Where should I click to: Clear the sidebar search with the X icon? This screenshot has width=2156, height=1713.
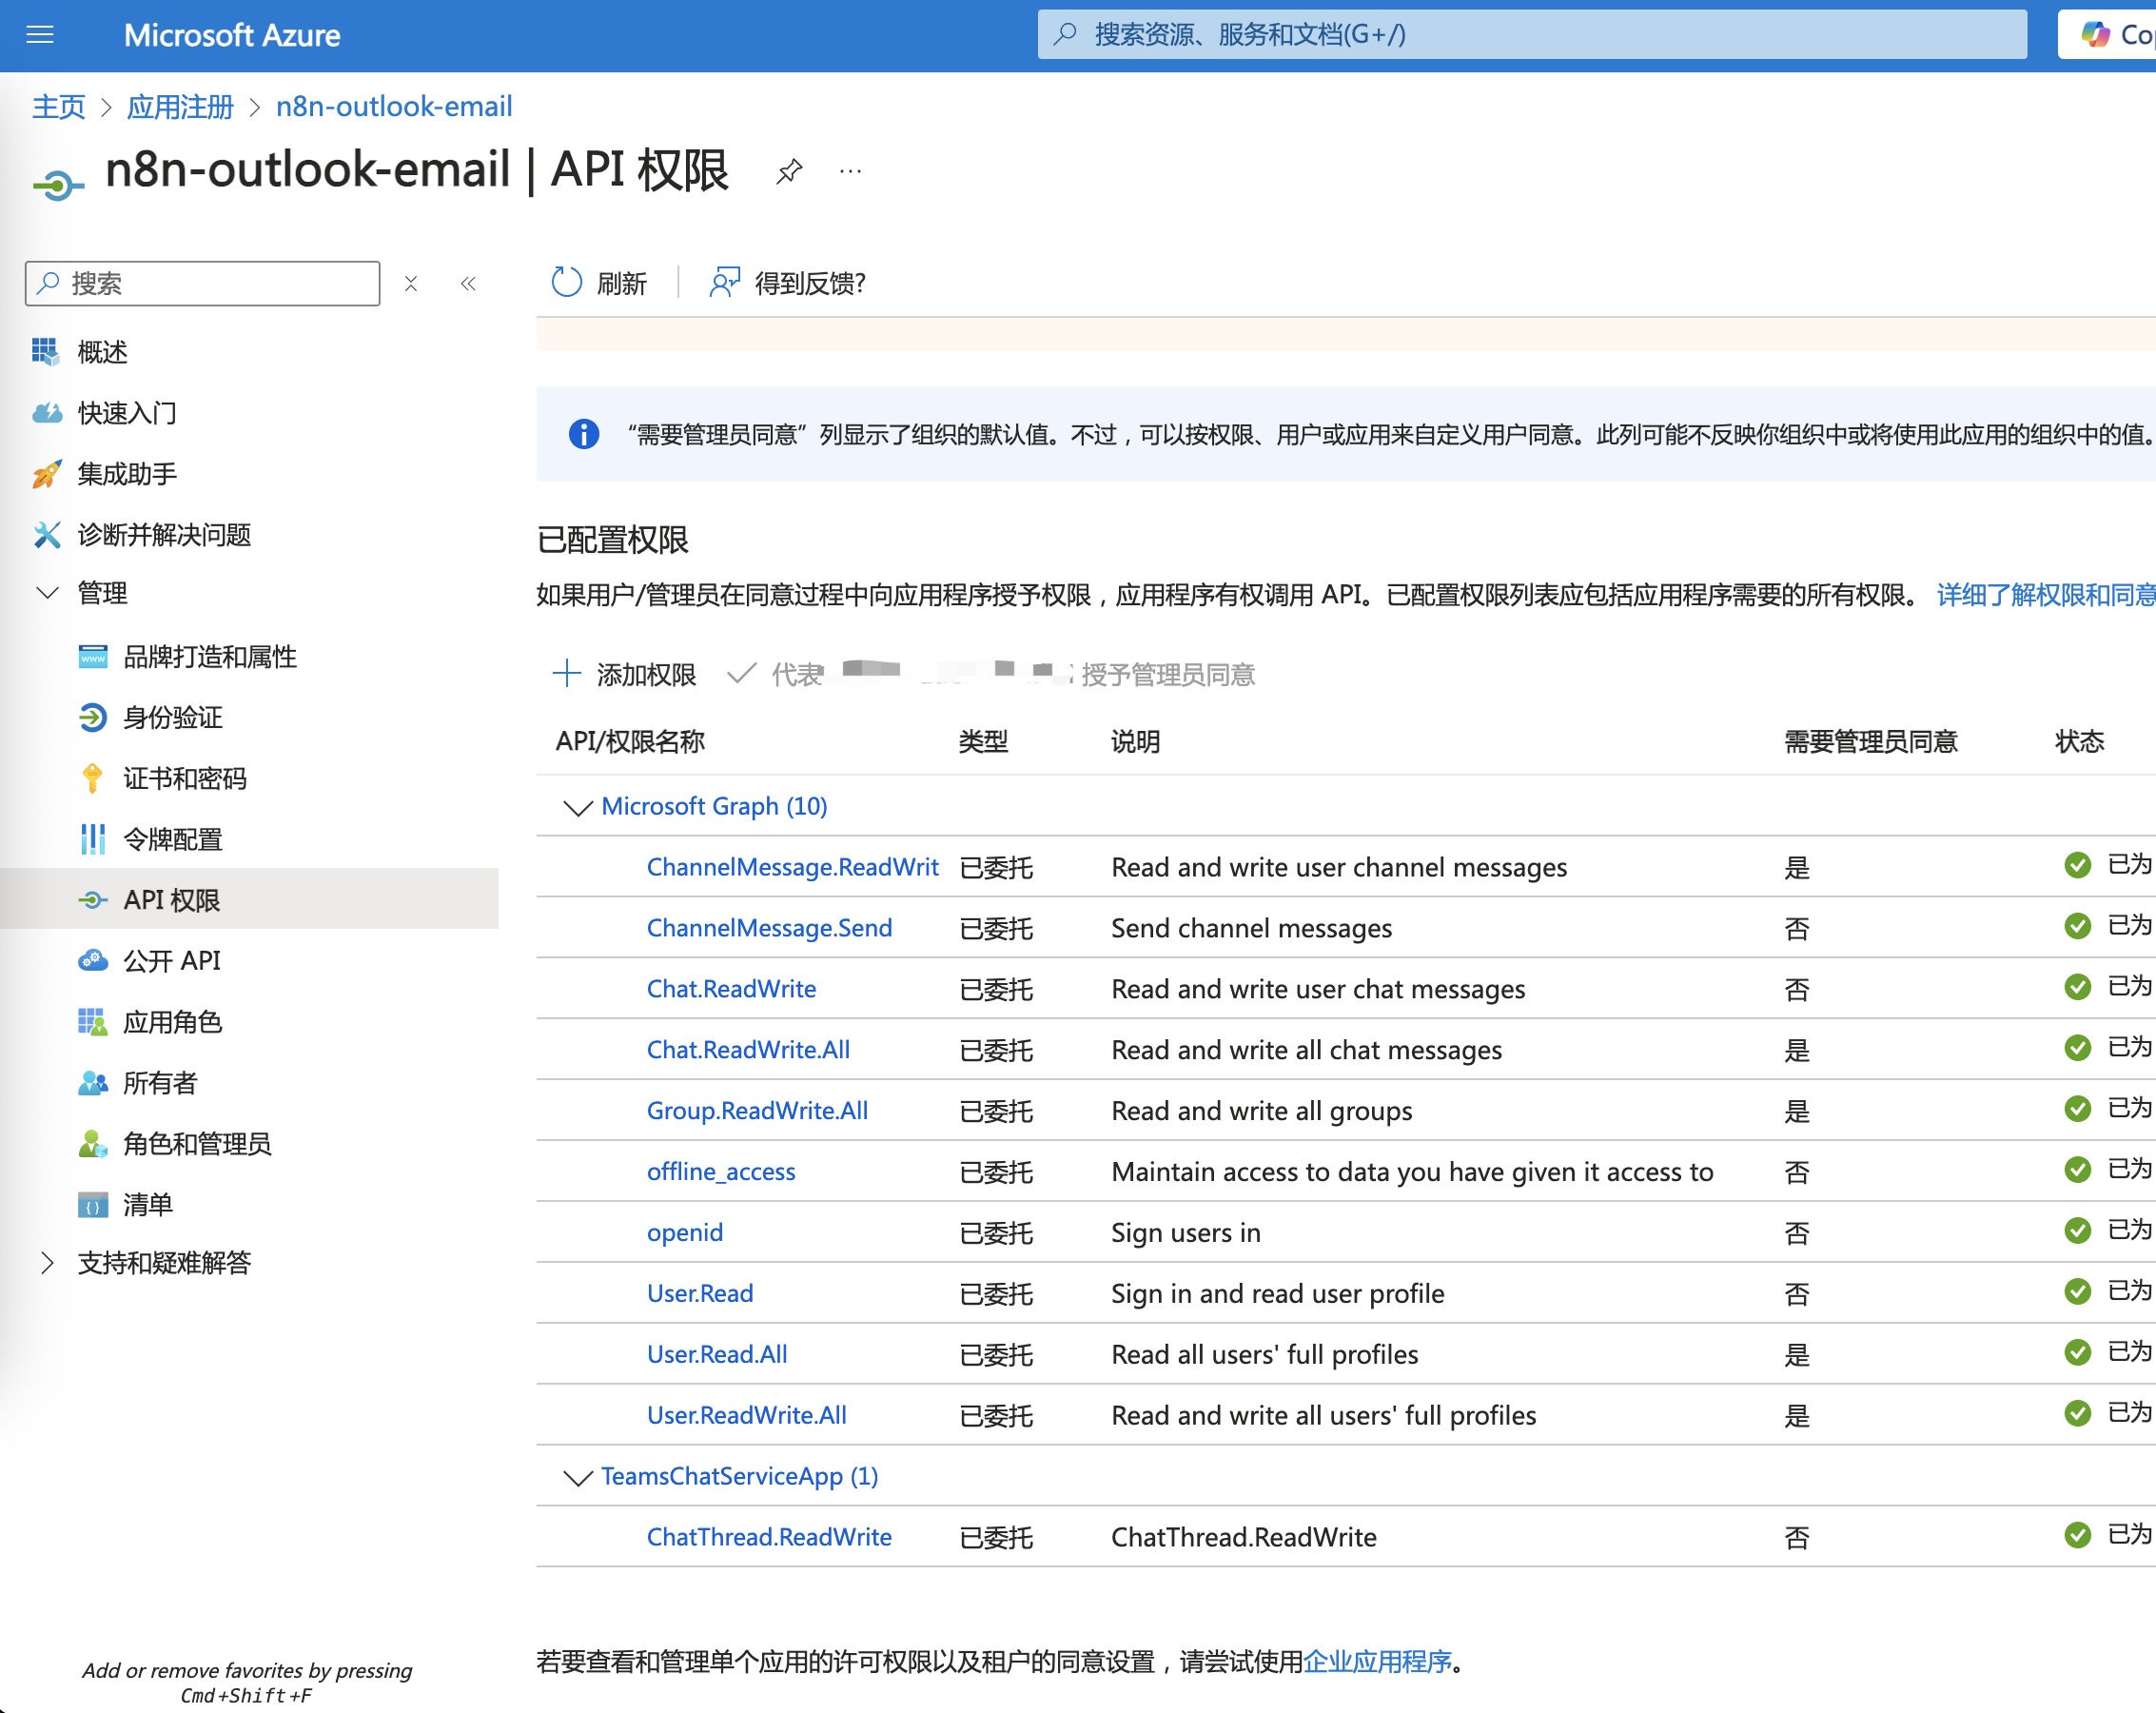pos(411,283)
